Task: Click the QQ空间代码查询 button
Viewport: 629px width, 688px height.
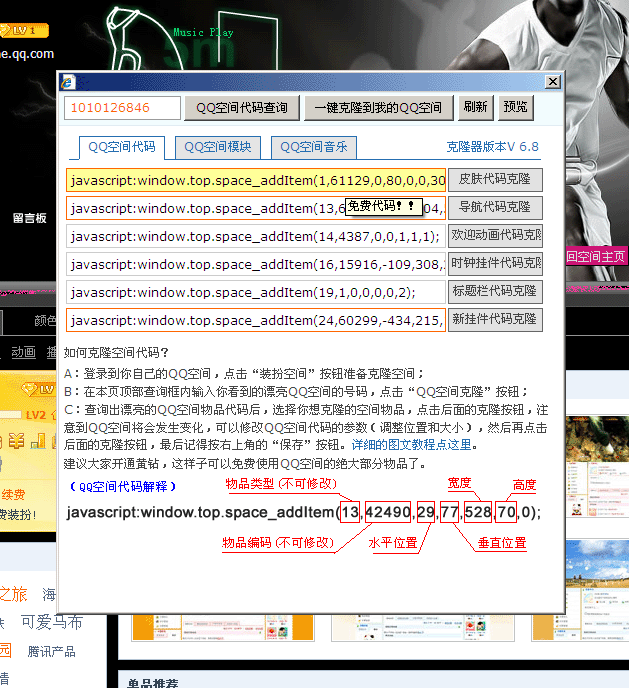Action: pyautogui.click(x=242, y=108)
